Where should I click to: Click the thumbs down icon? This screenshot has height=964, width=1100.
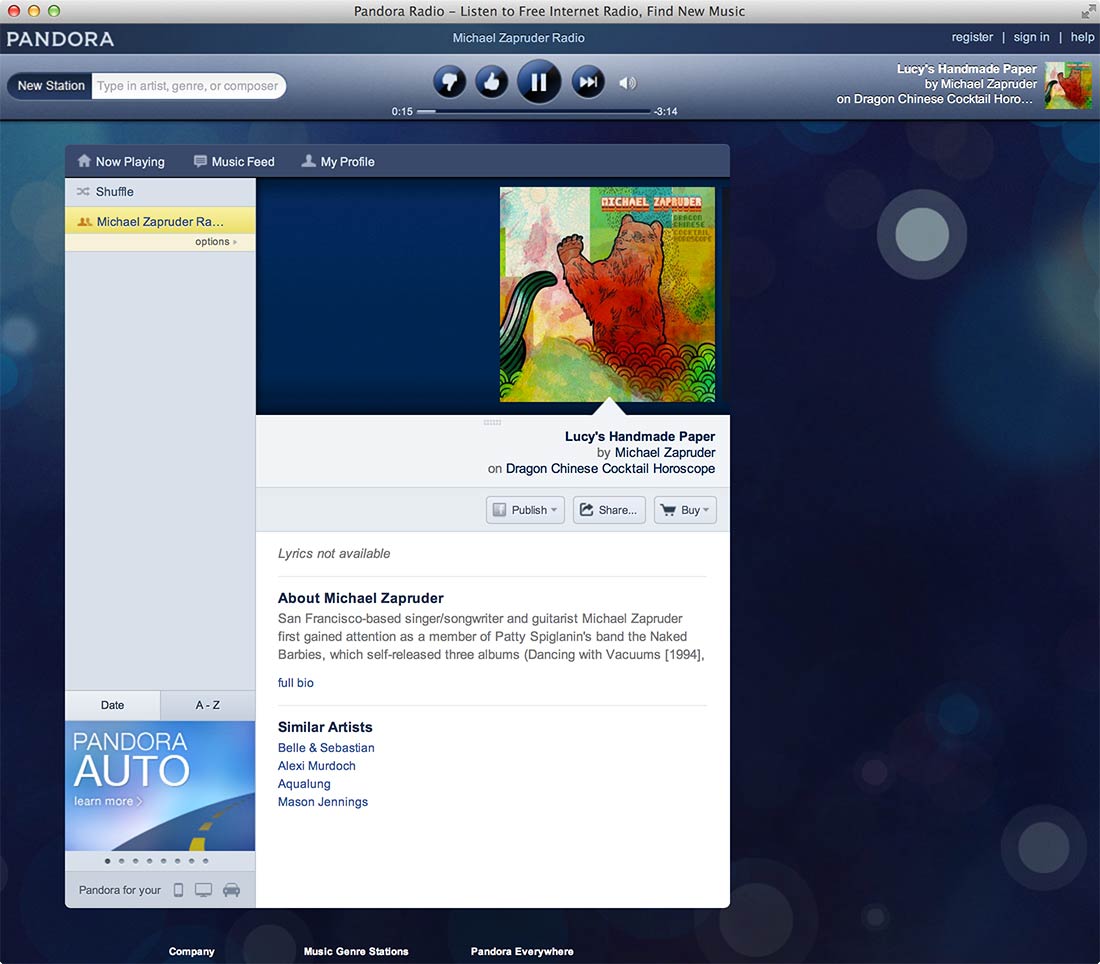coord(450,83)
